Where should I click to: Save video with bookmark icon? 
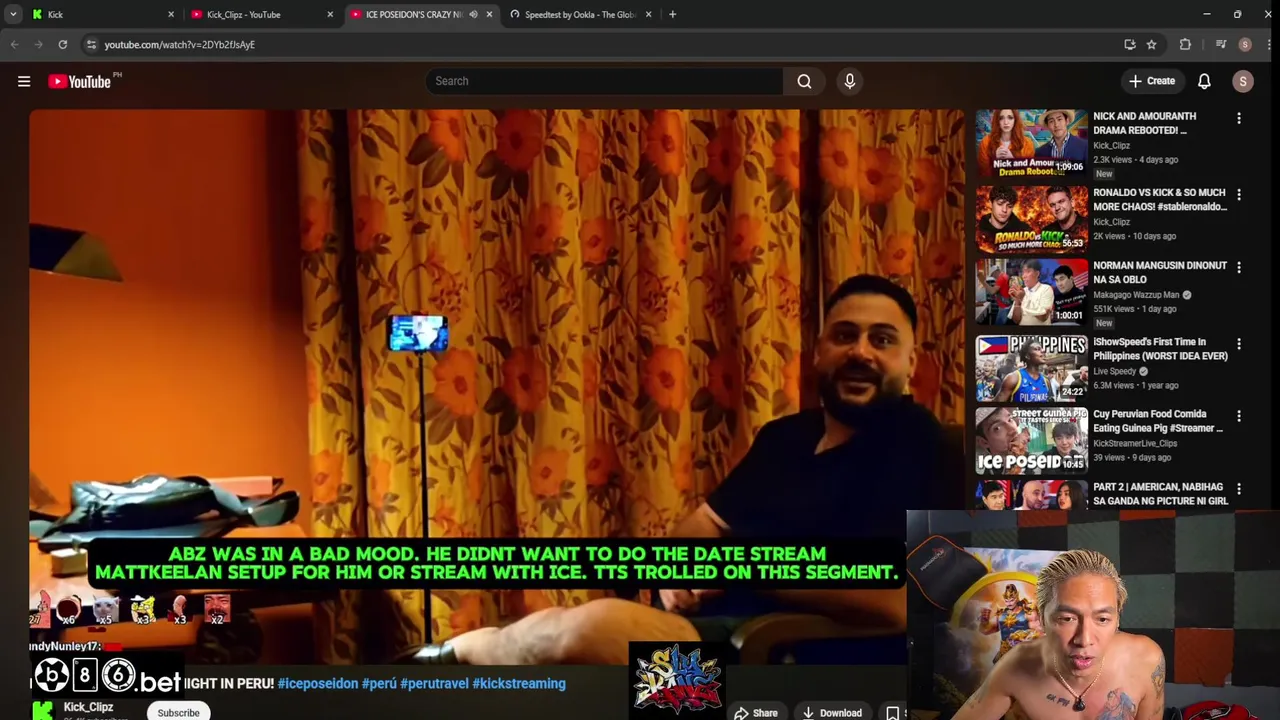tap(893, 713)
